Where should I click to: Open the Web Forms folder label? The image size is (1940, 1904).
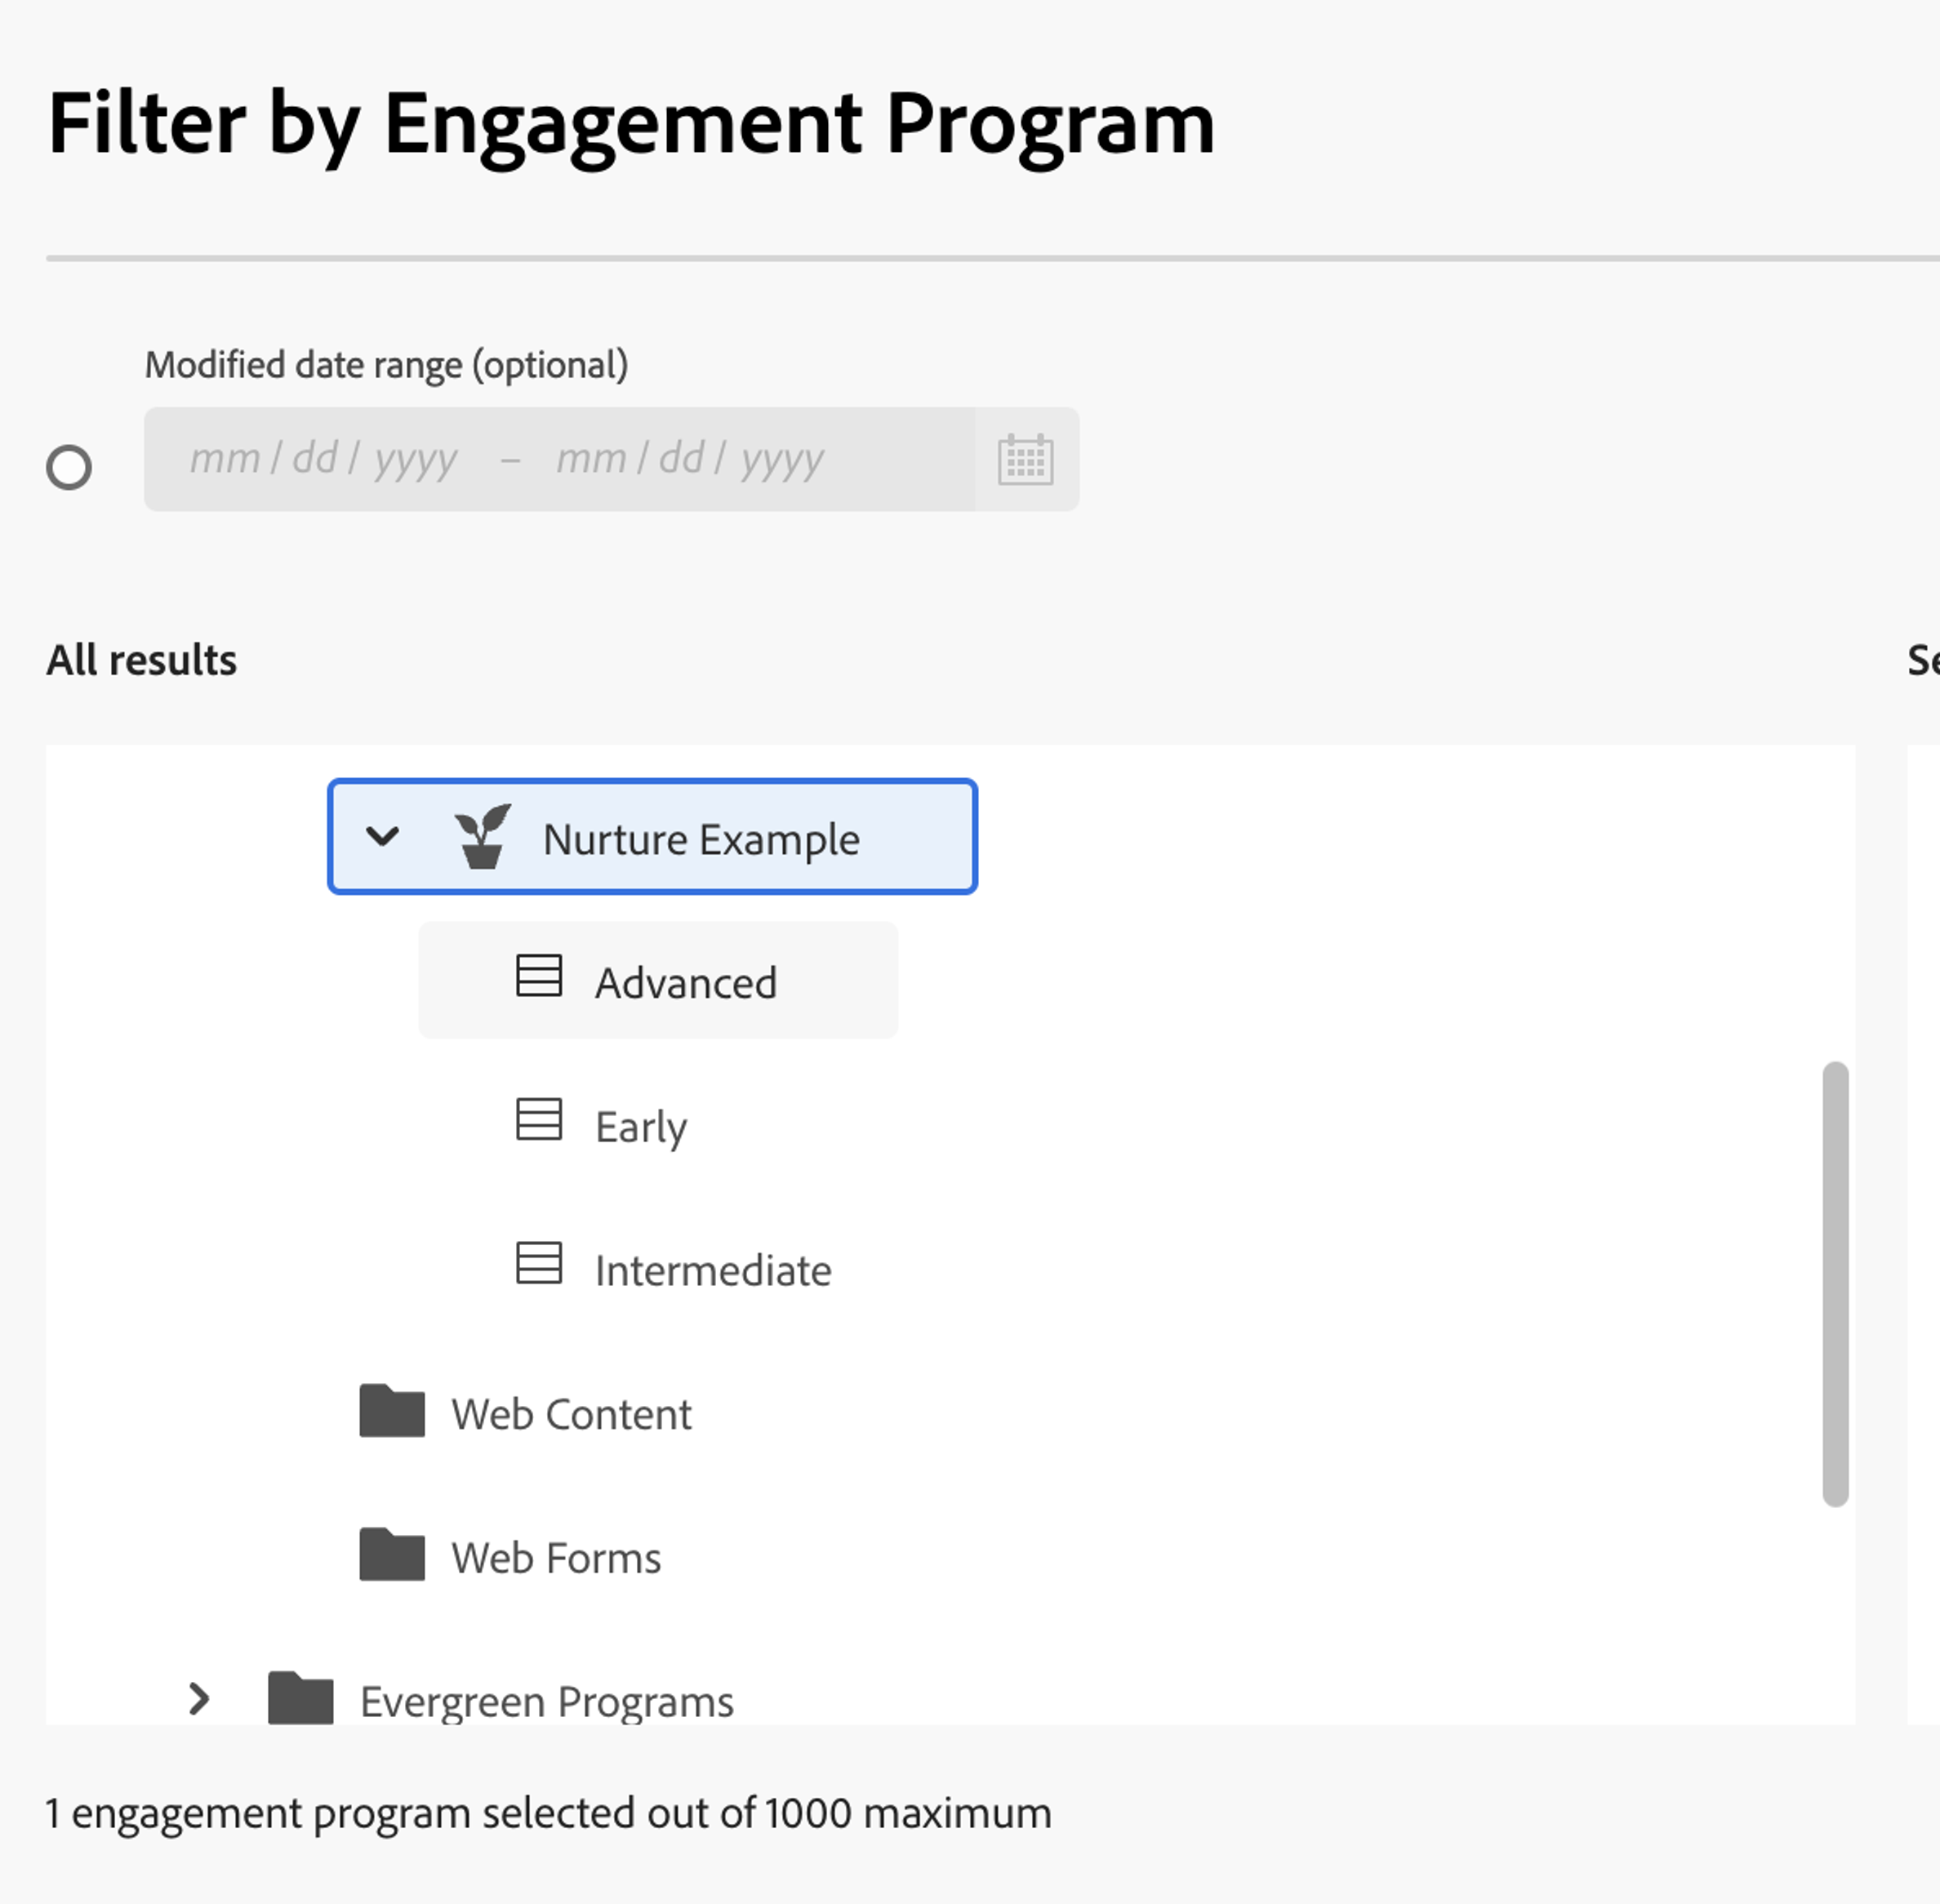click(x=555, y=1559)
